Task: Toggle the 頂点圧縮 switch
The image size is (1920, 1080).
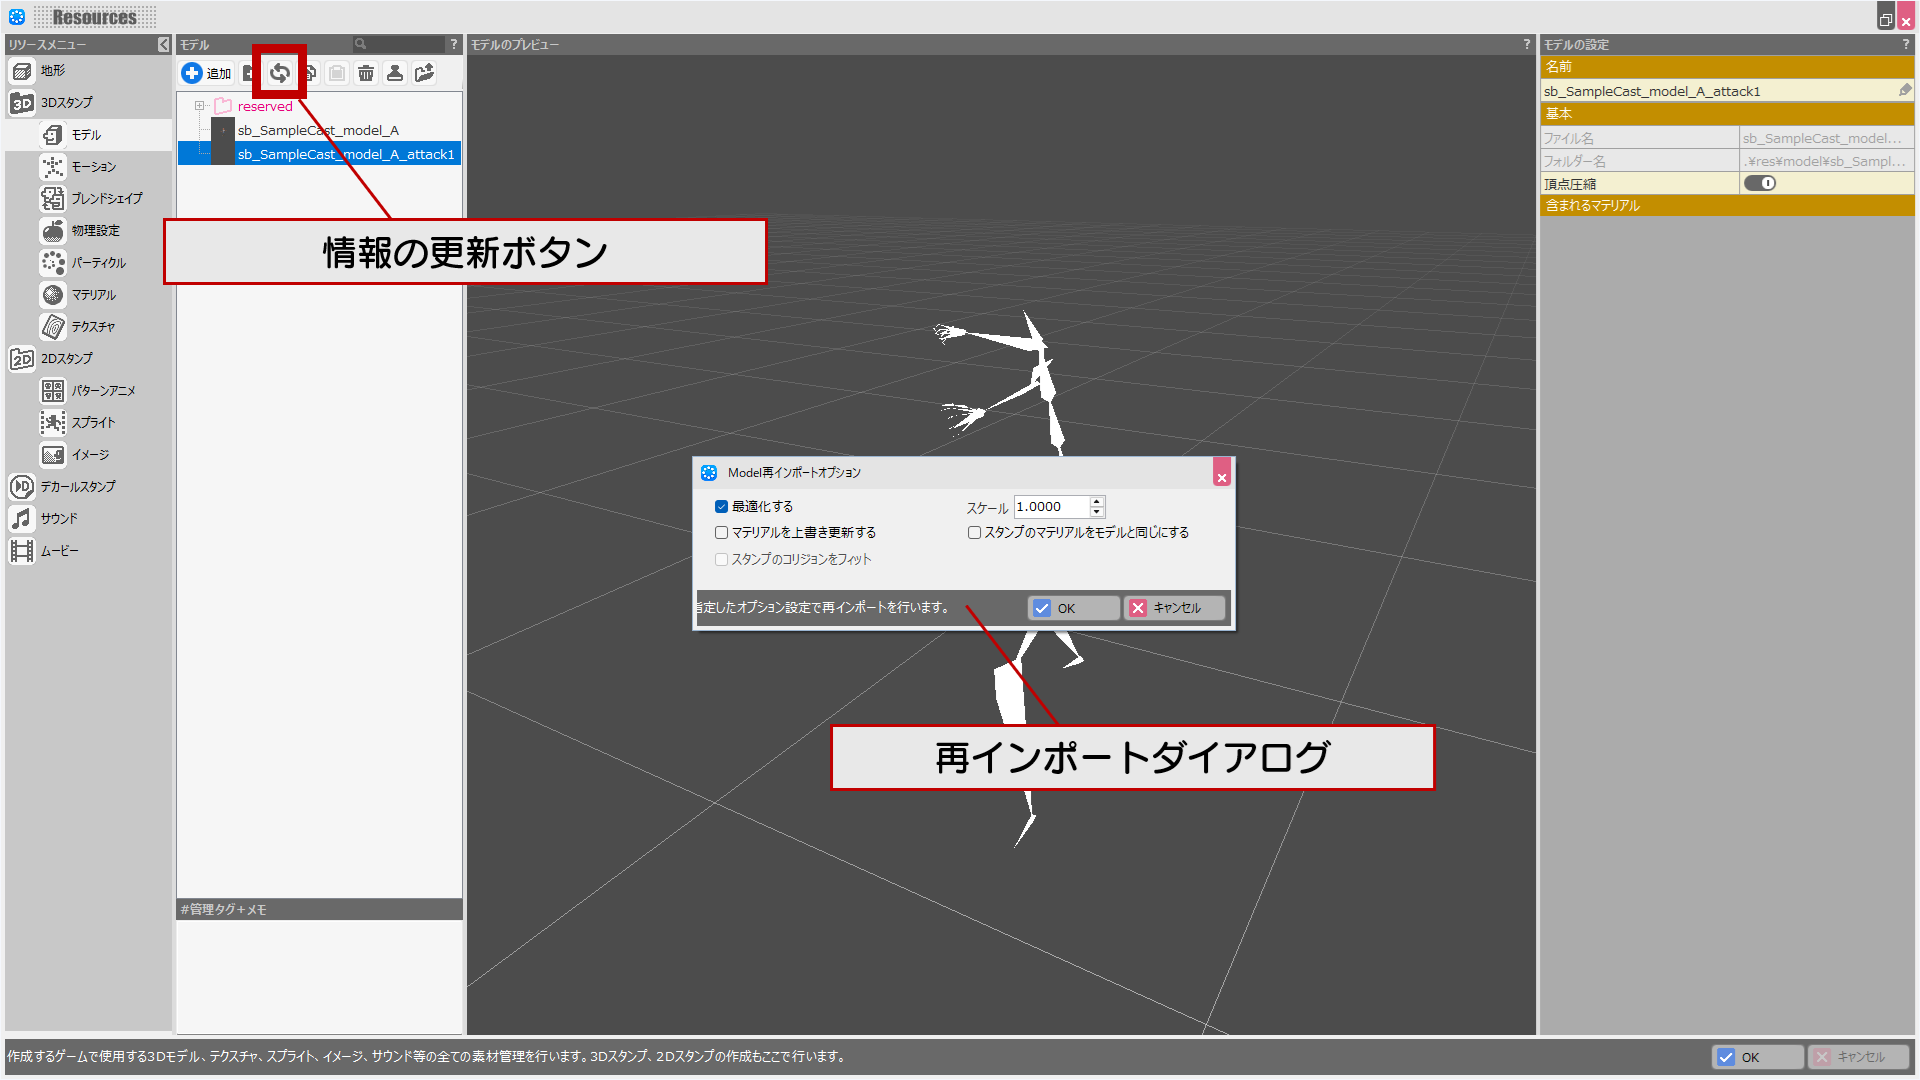Action: coord(1760,183)
